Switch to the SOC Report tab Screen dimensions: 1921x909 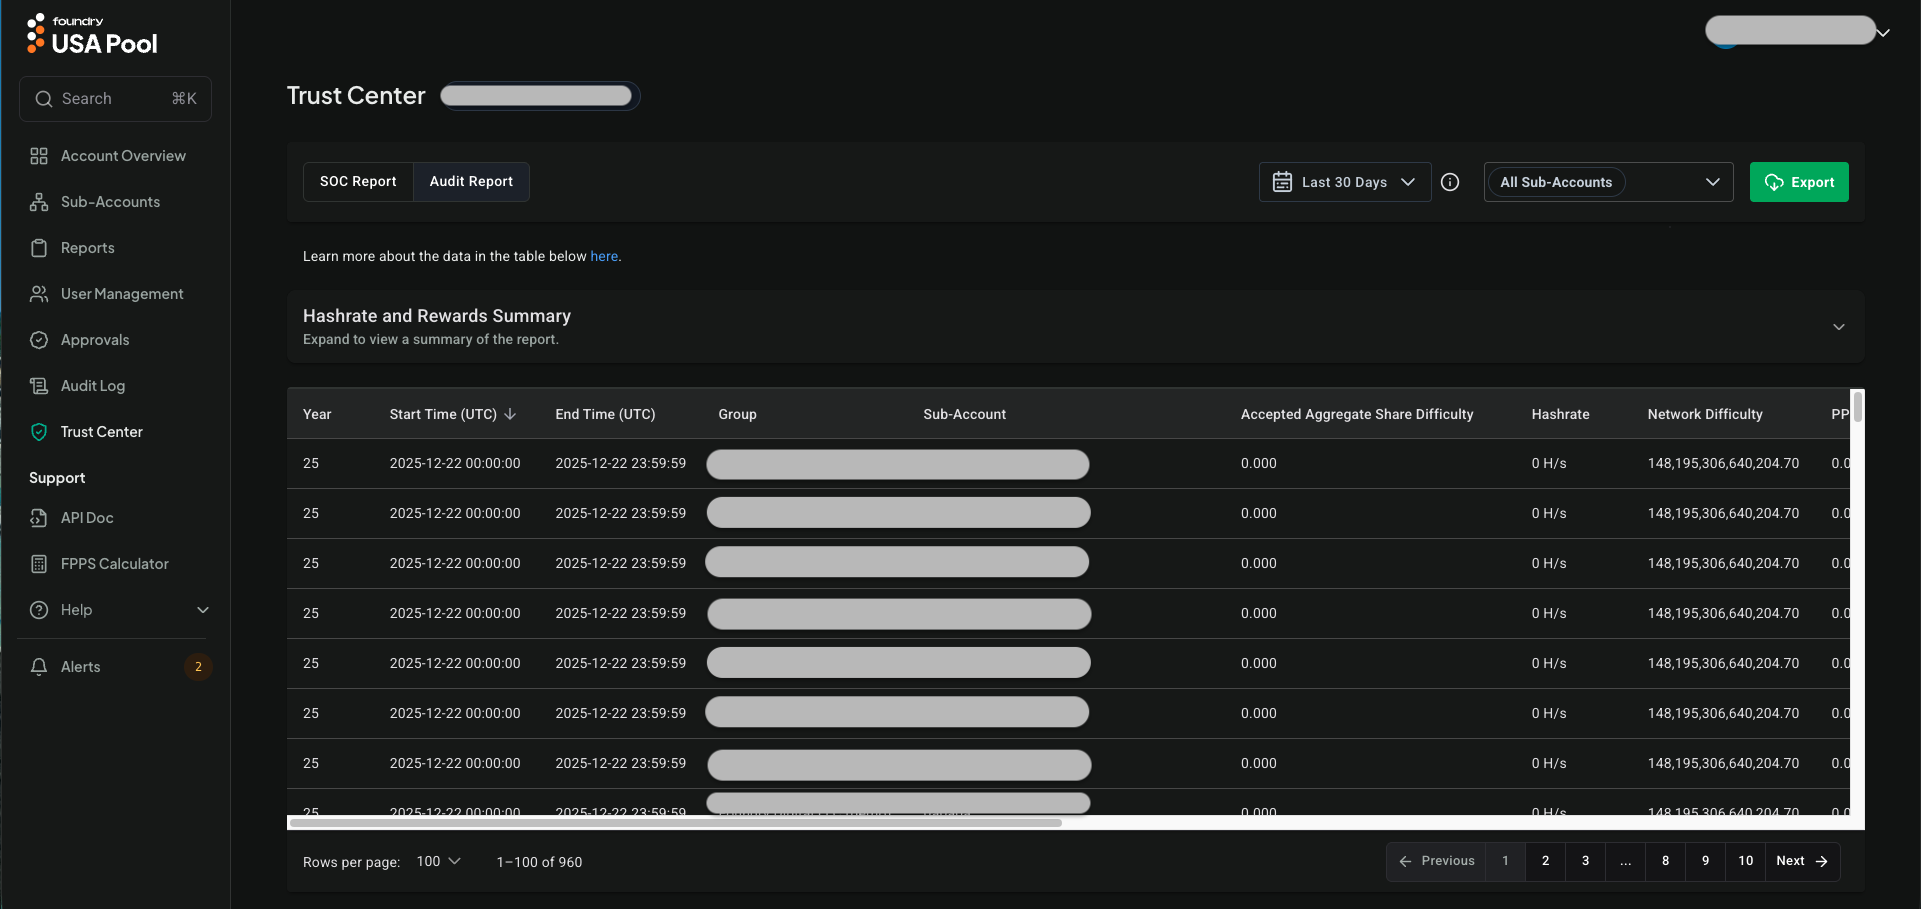tap(358, 182)
